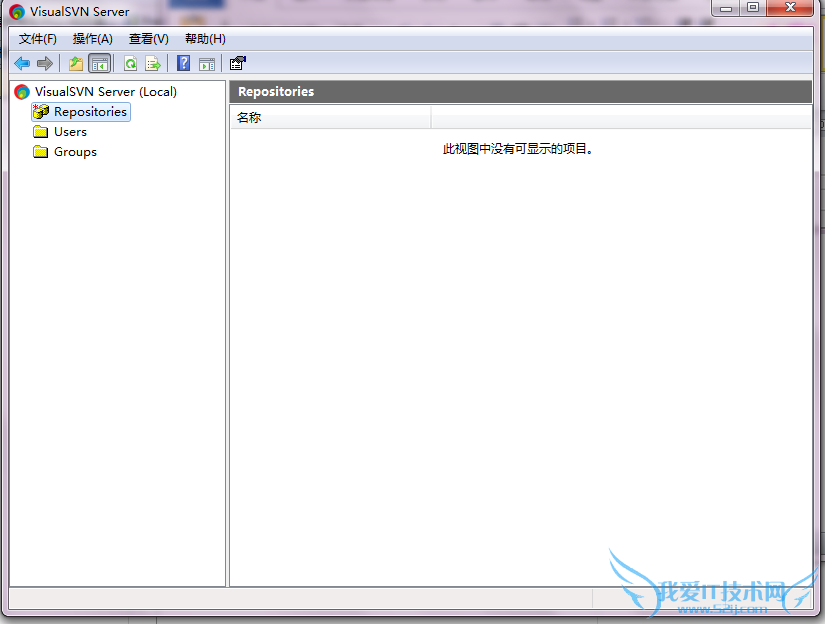Screen dimensions: 825x624
Task: Click the empty list message text
Action: 518,149
